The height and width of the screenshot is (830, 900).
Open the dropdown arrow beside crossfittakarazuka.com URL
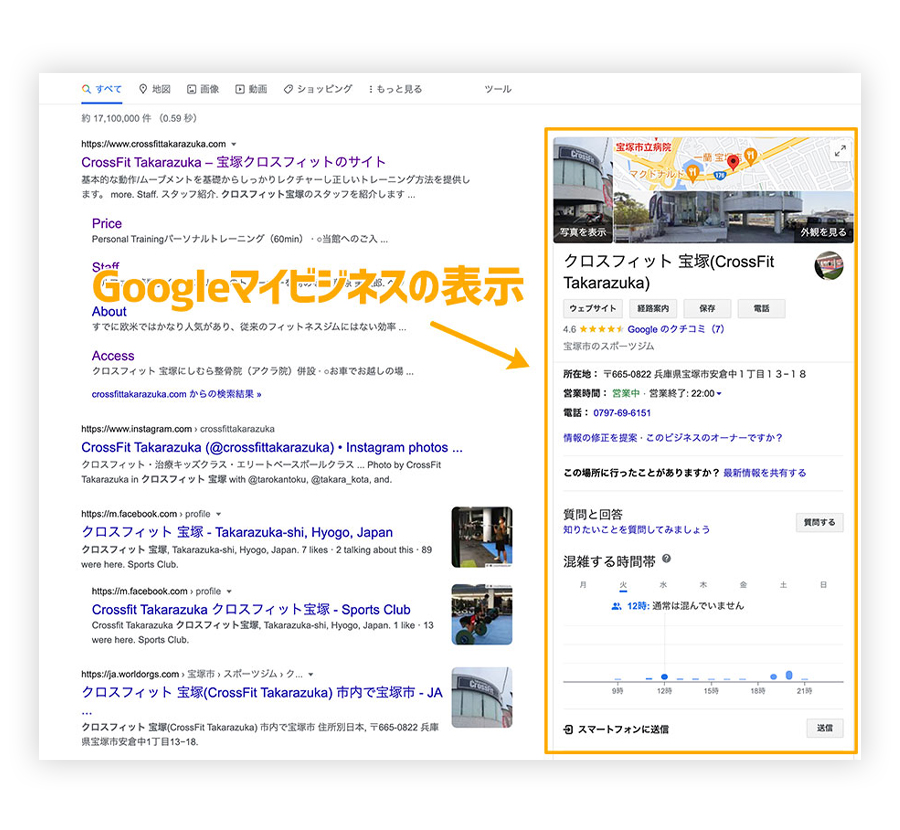[x=234, y=144]
